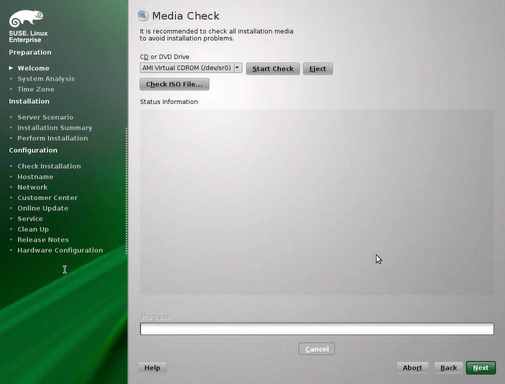Cancel the media check progress
Screen dimensions: 505x384
pos(317,349)
